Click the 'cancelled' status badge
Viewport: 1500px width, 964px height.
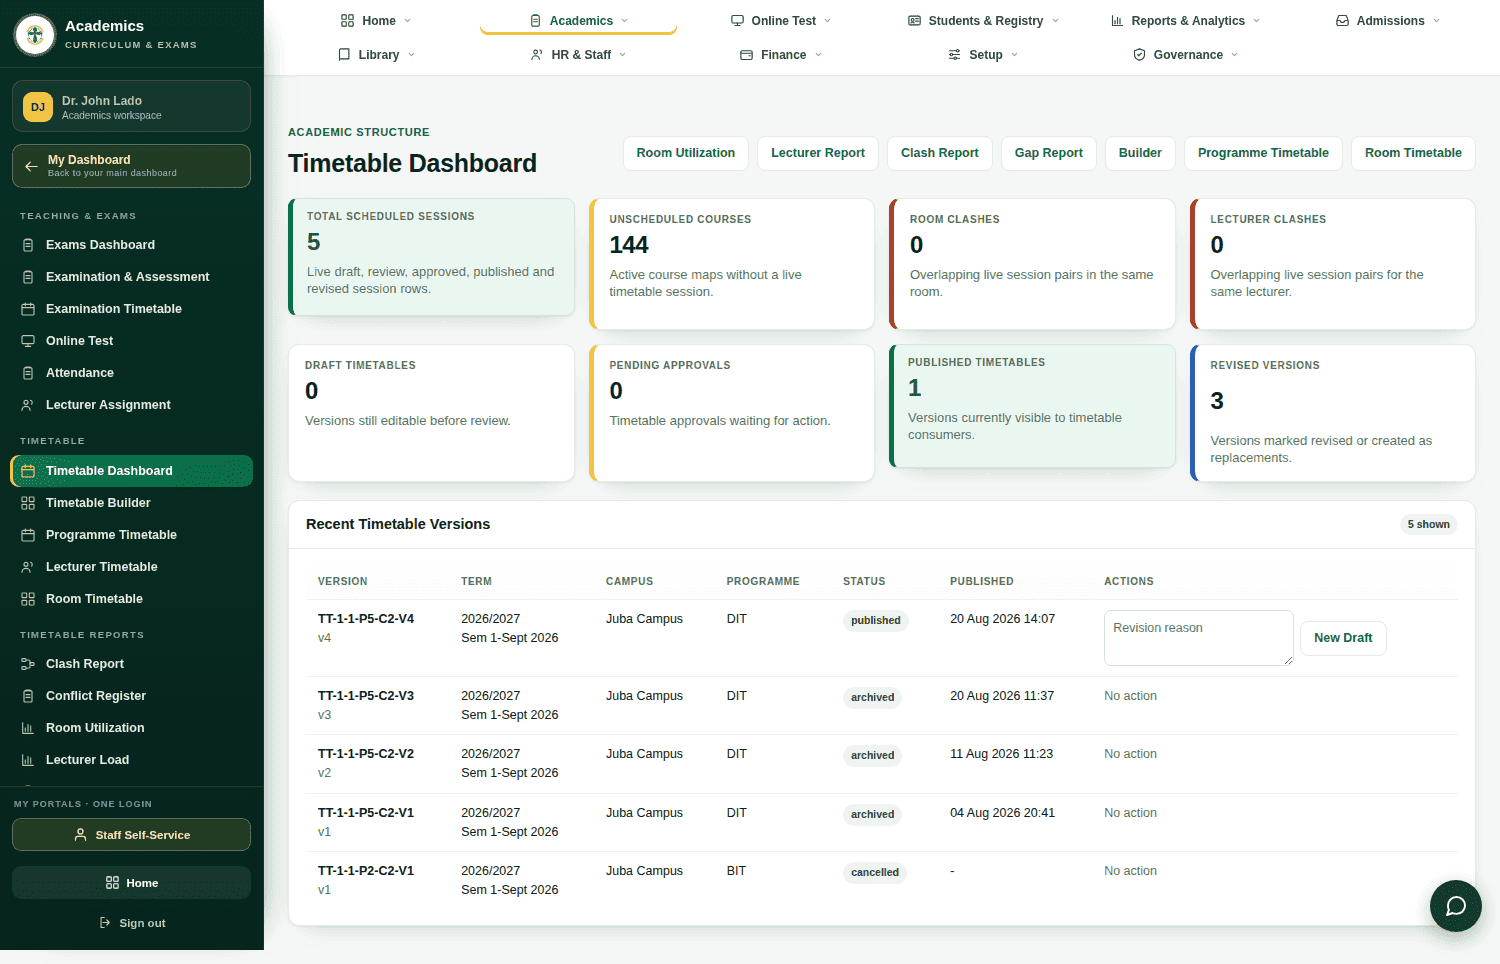click(x=875, y=872)
